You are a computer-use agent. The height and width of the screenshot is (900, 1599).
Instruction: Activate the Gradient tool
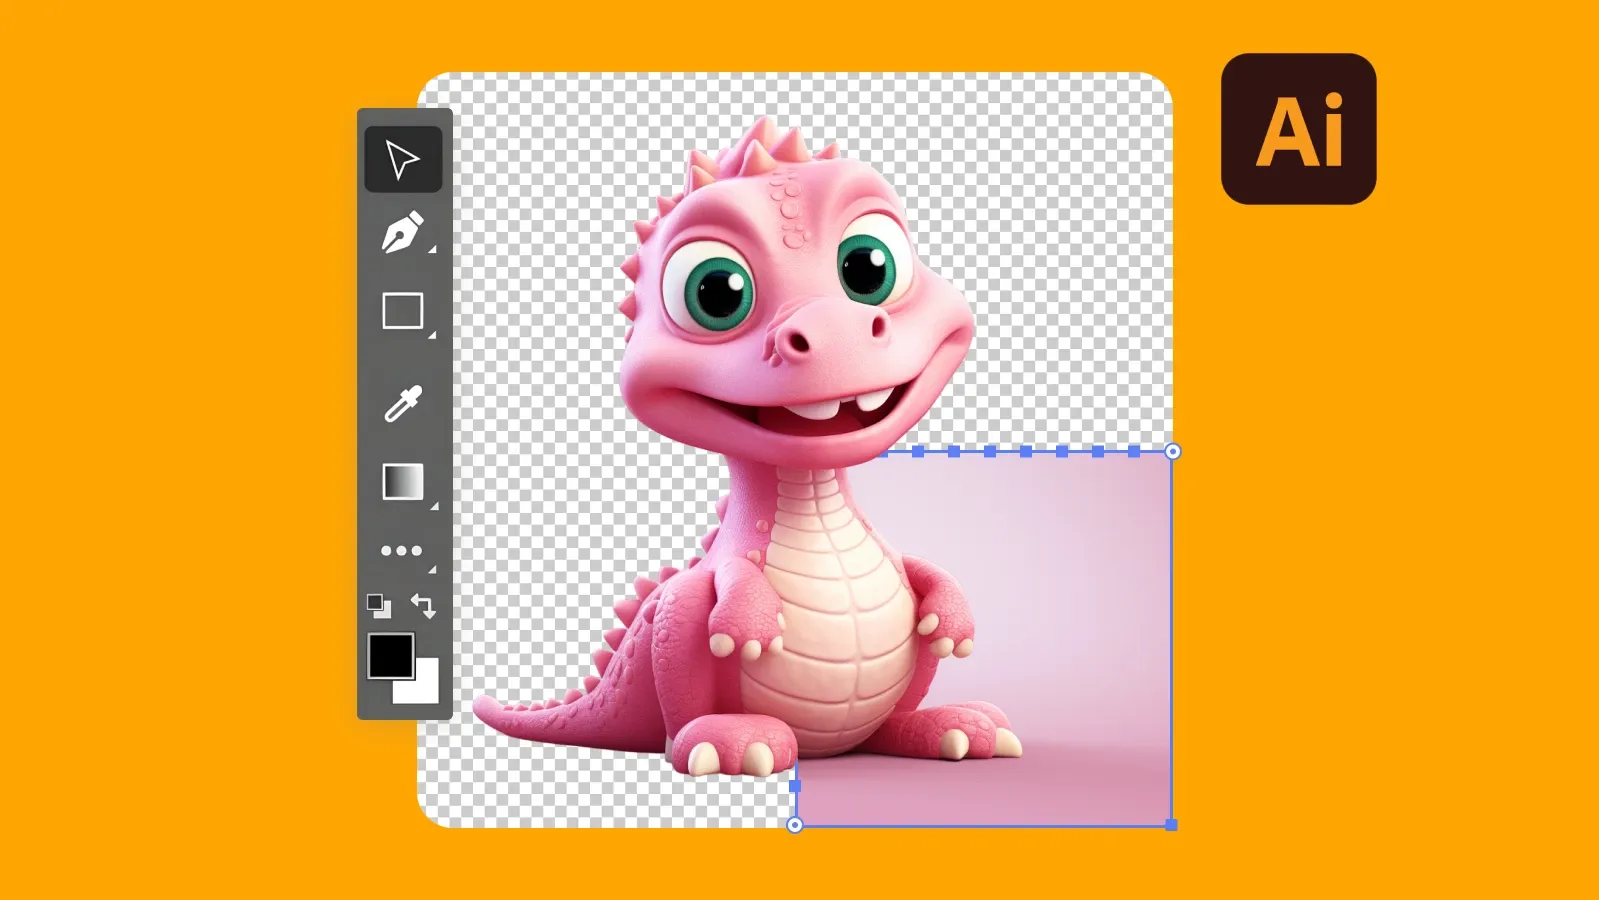(x=403, y=481)
